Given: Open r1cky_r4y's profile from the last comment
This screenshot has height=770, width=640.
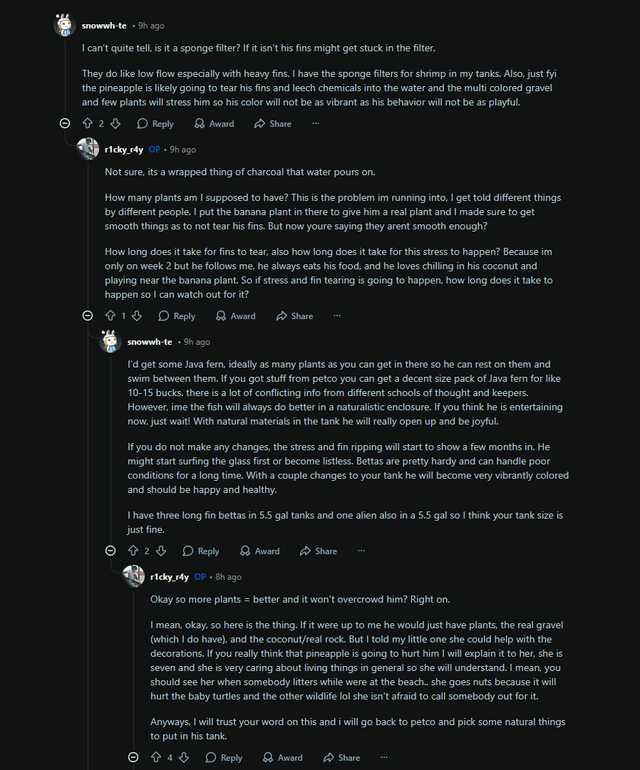Looking at the screenshot, I should [x=169, y=577].
